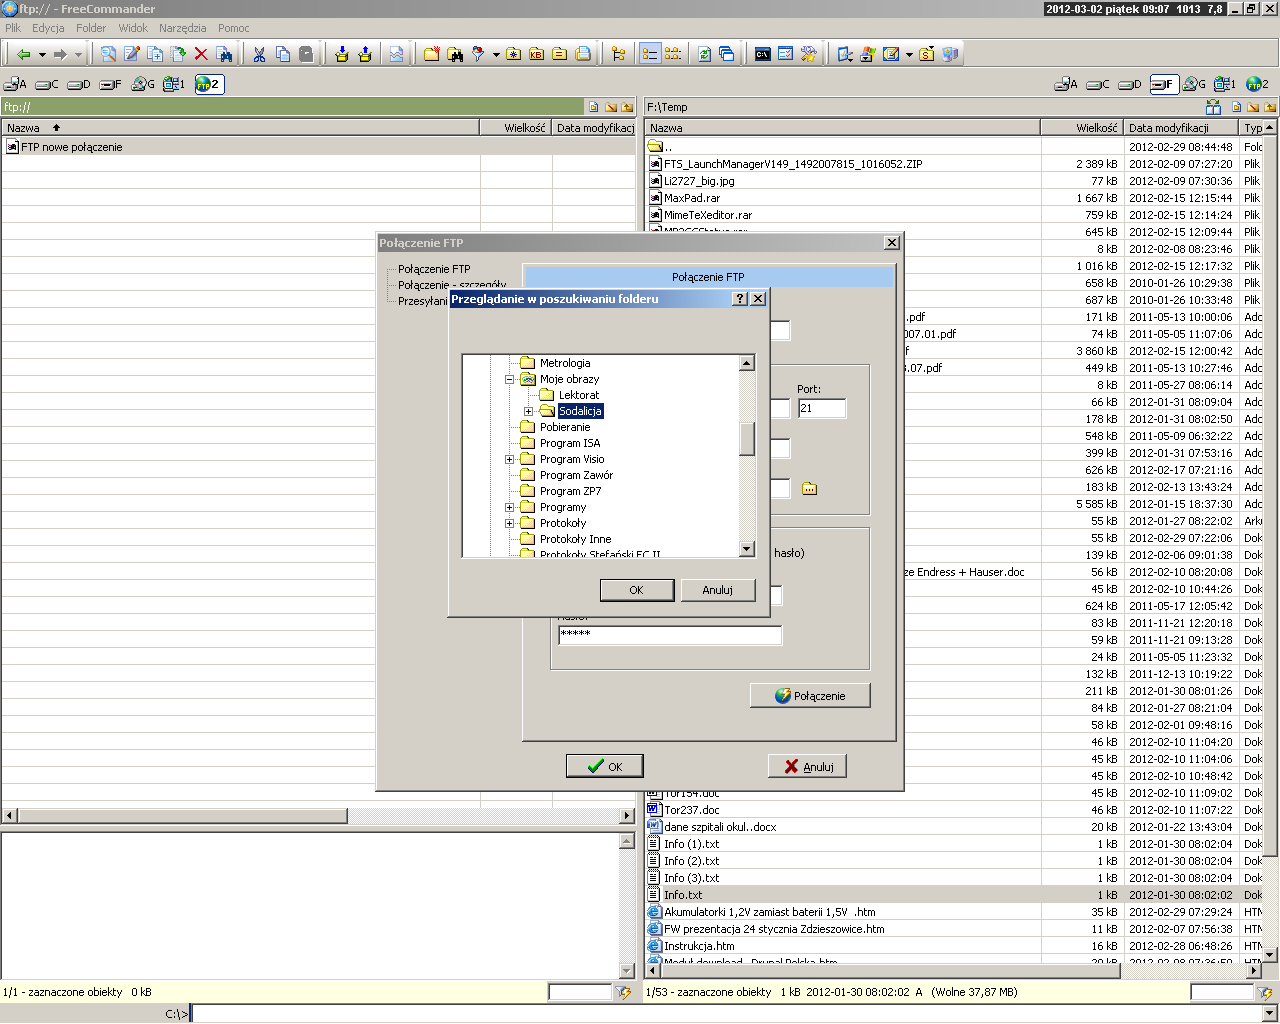Viewport: 1280px width, 1024px height.
Task: Select network drive 1 in right drive bar
Action: click(x=1225, y=84)
